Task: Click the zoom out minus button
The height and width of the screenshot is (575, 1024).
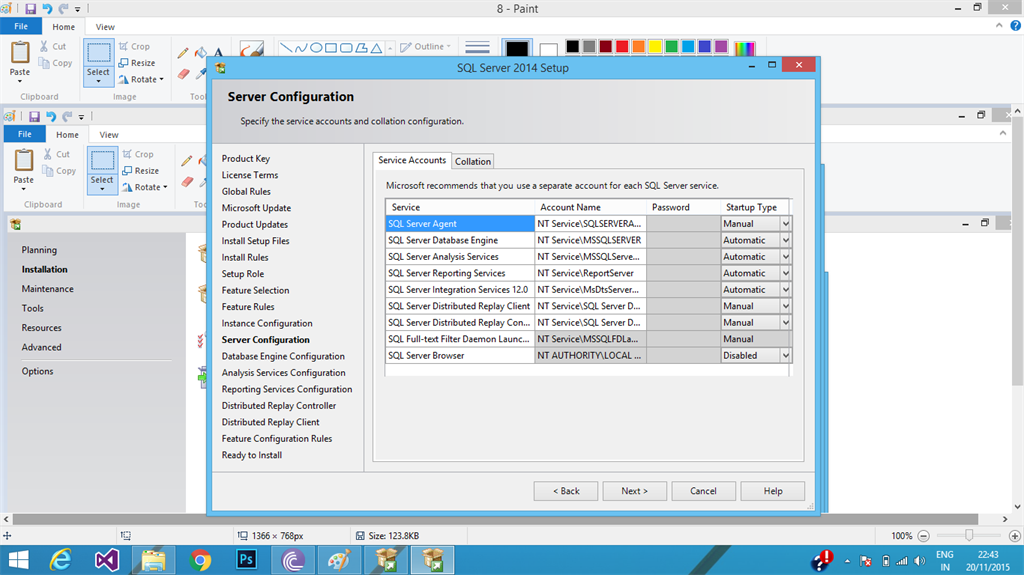Action: 923,536
